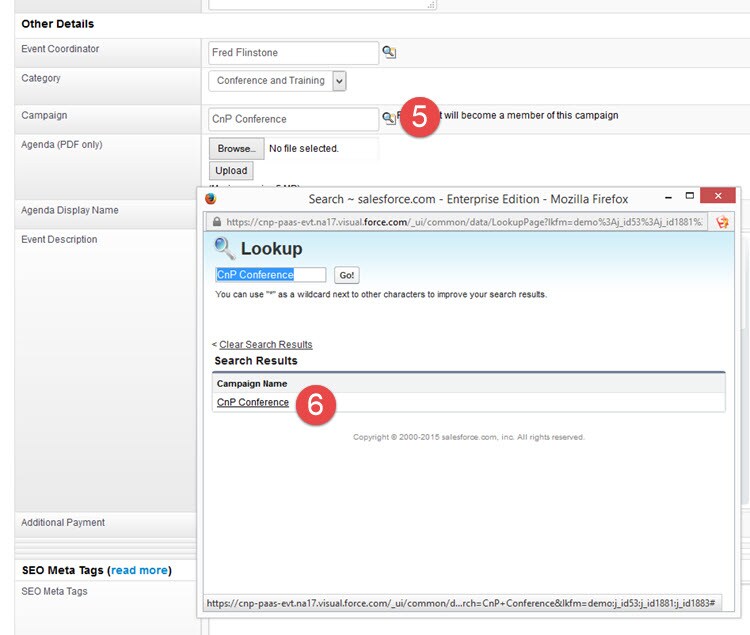Click the Agenda (PDF only) label
Image resolution: width=750 pixels, height=635 pixels.
click(x=62, y=144)
